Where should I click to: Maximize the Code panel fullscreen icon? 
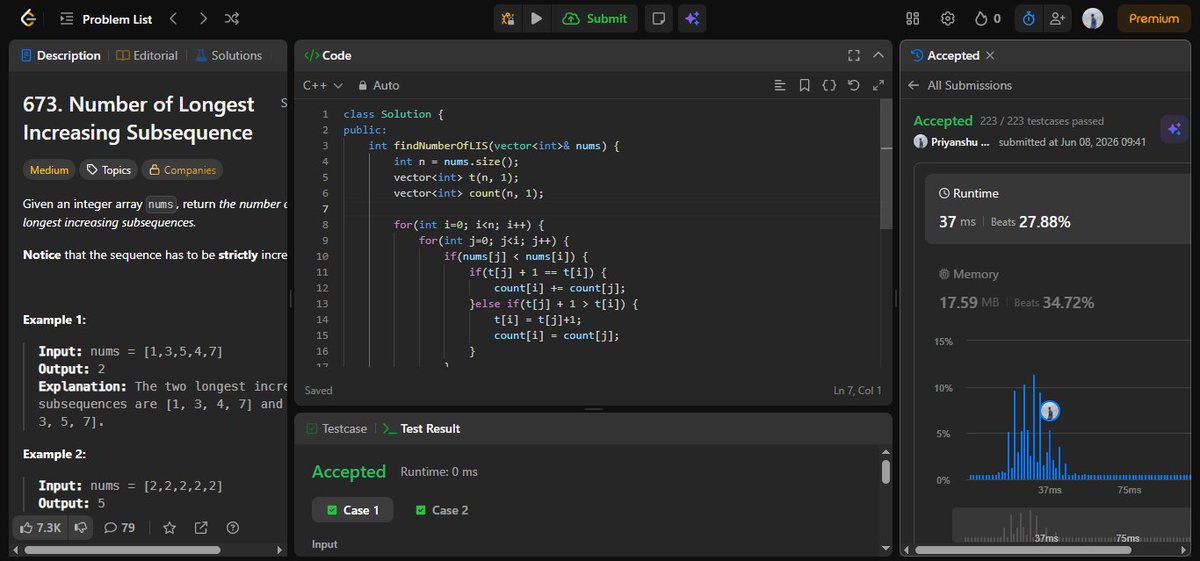854,56
